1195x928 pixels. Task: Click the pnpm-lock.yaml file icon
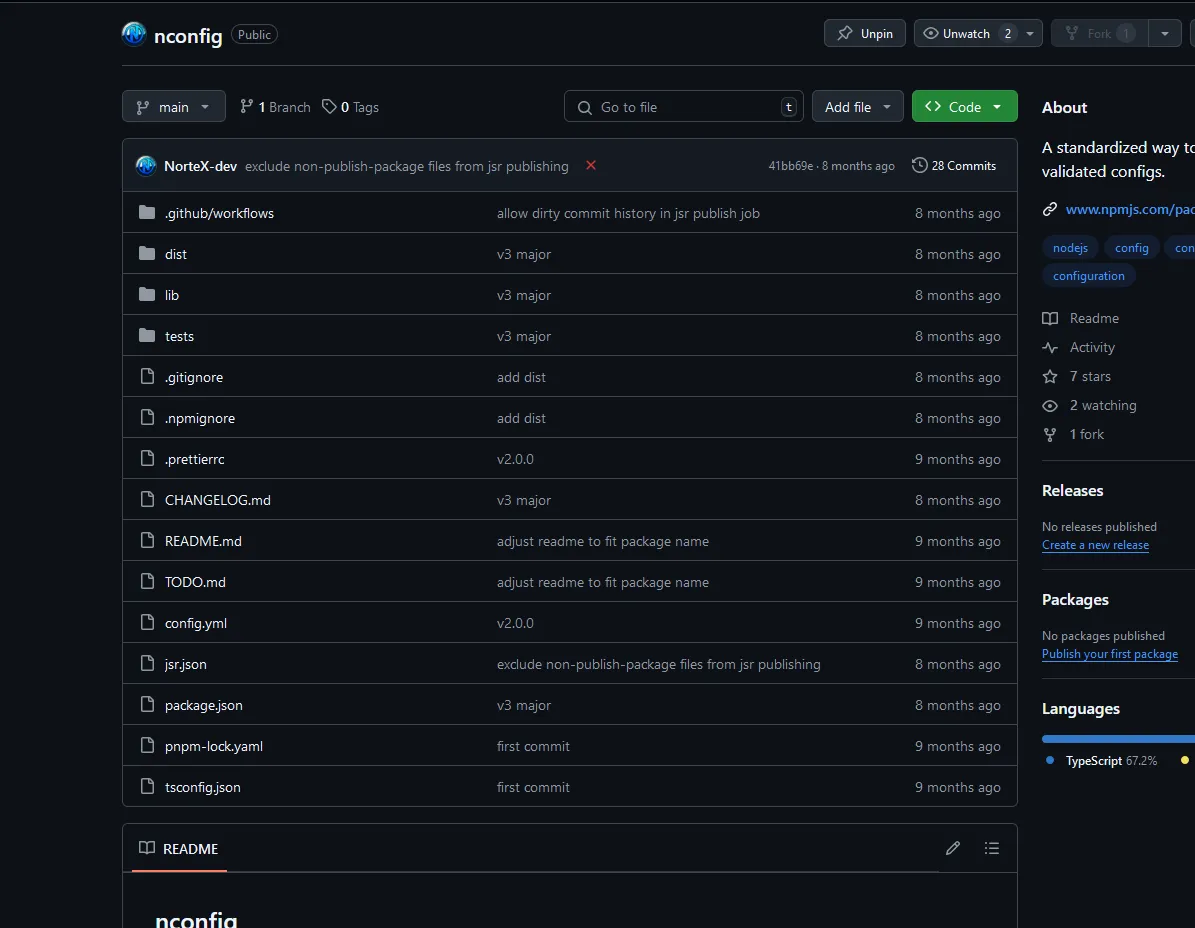[147, 746]
